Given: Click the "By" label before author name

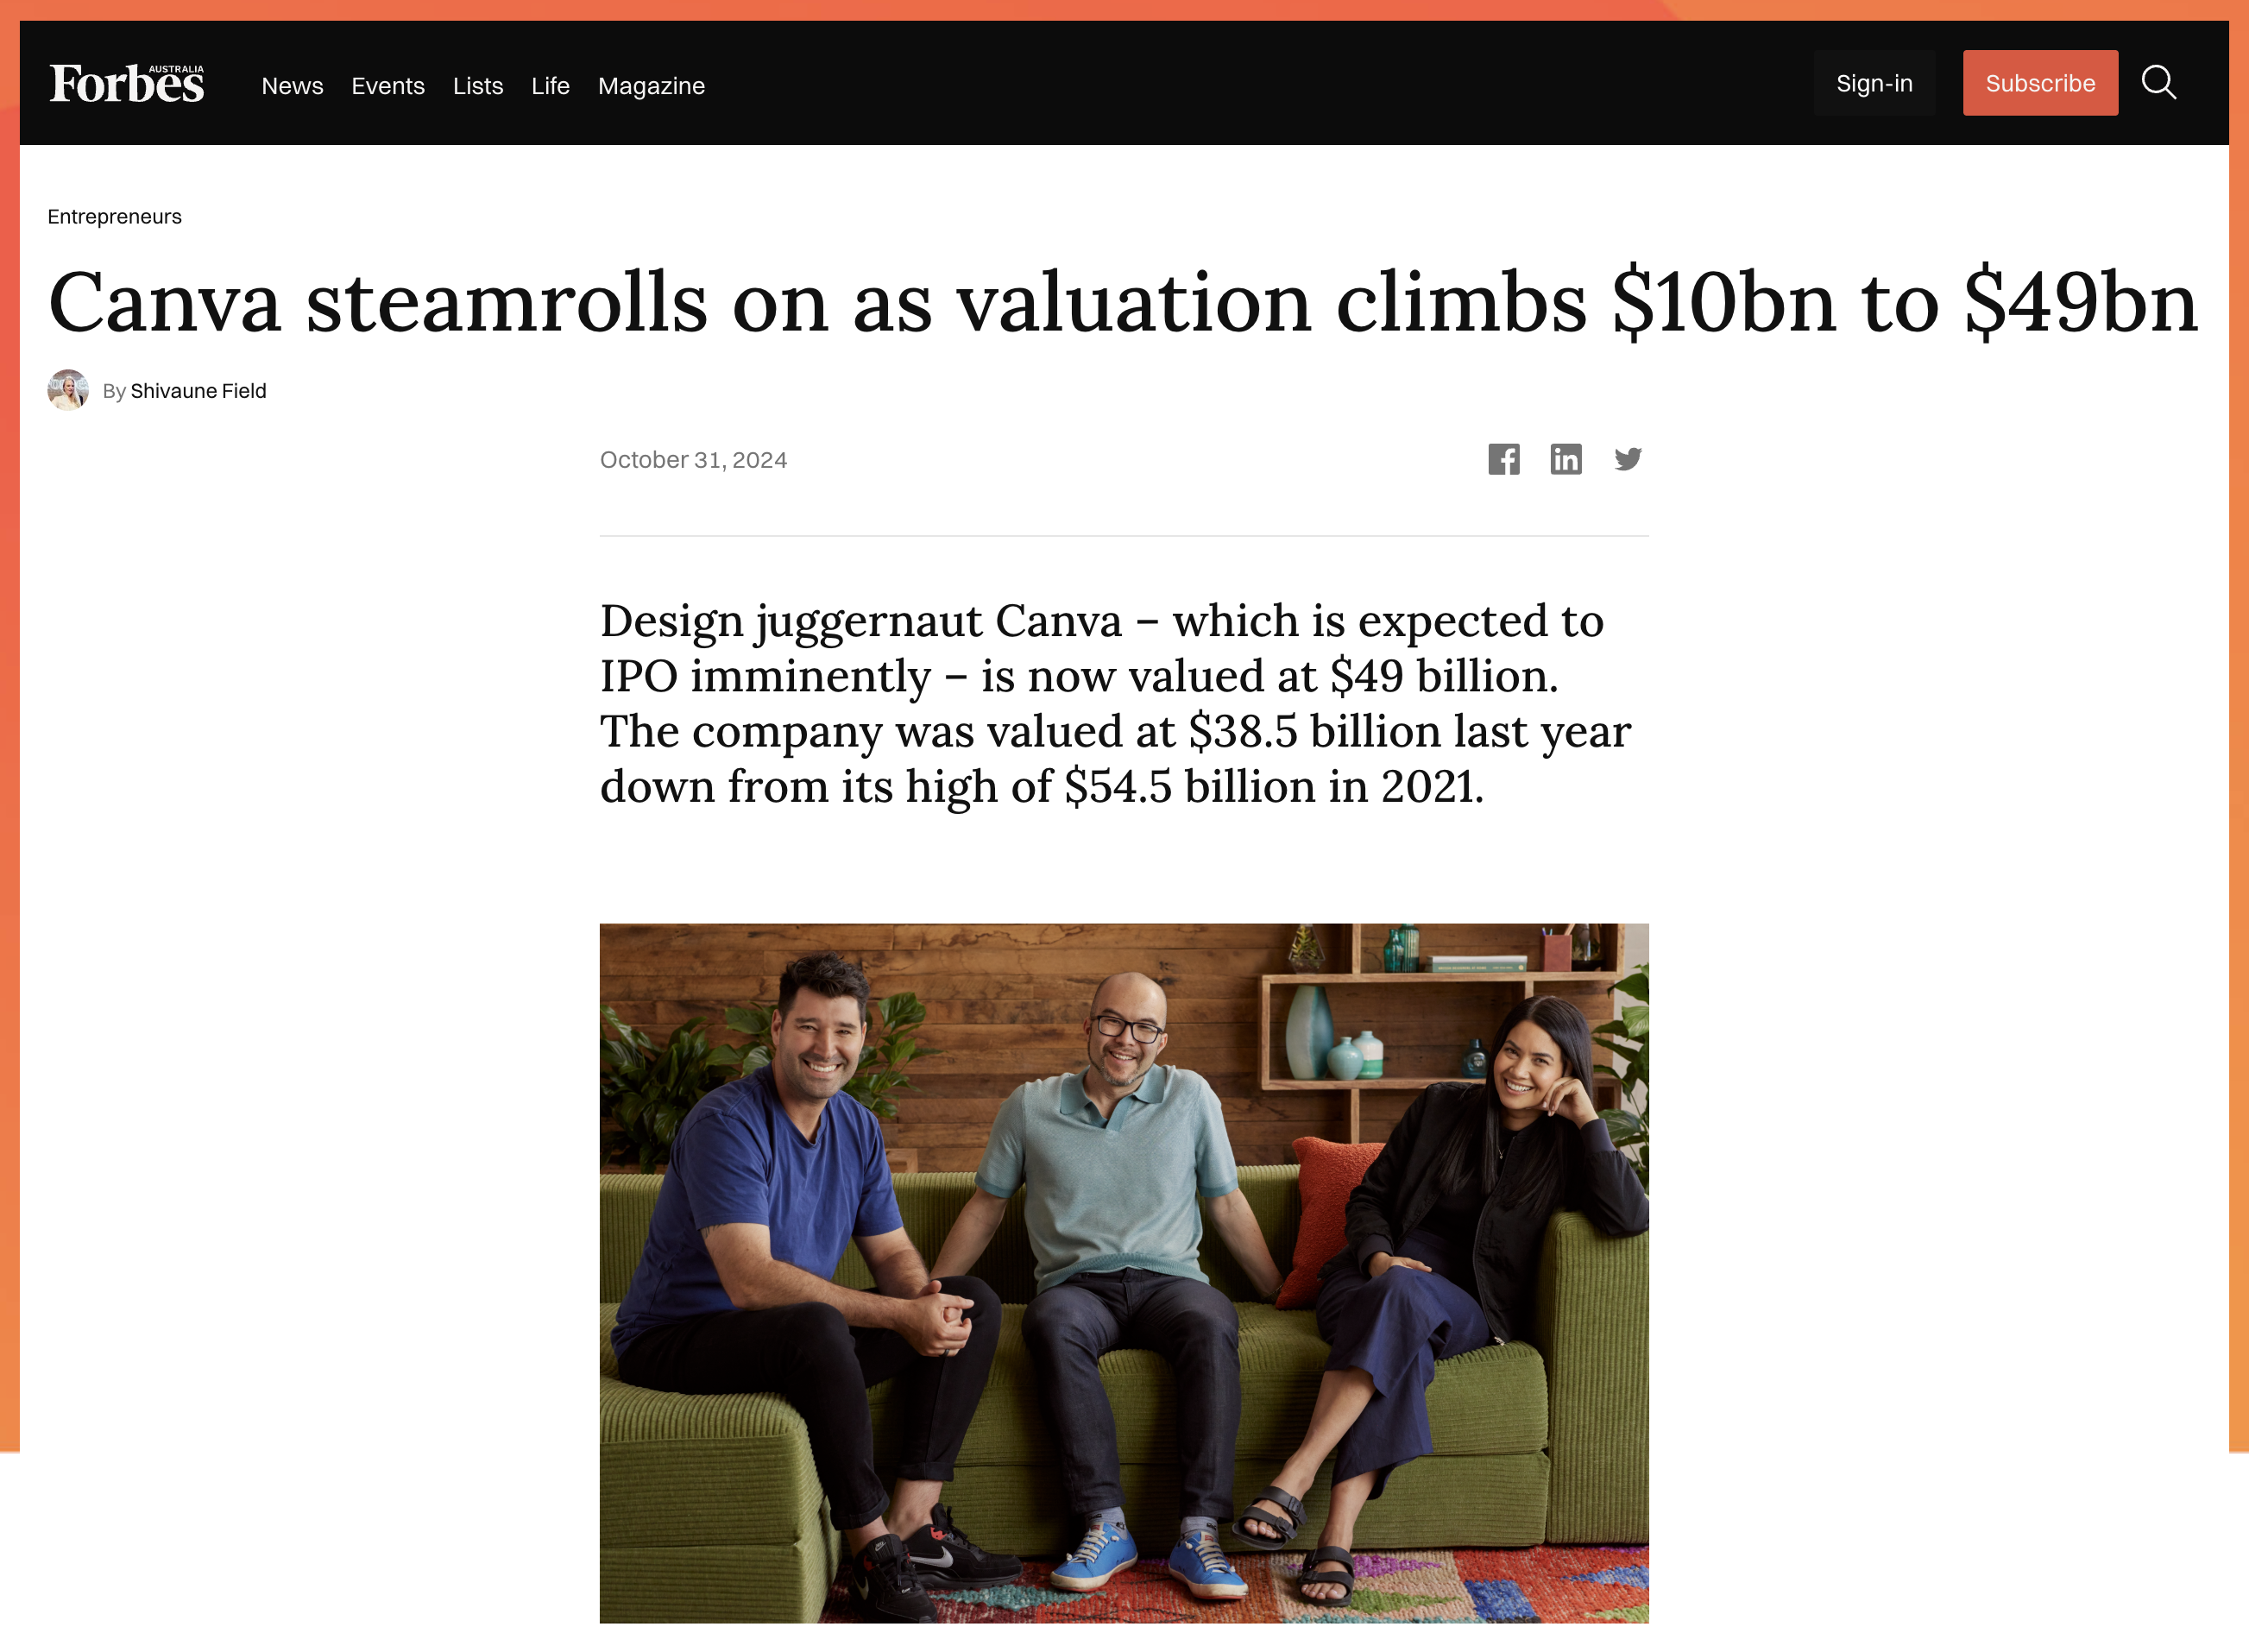Looking at the screenshot, I should 114,391.
